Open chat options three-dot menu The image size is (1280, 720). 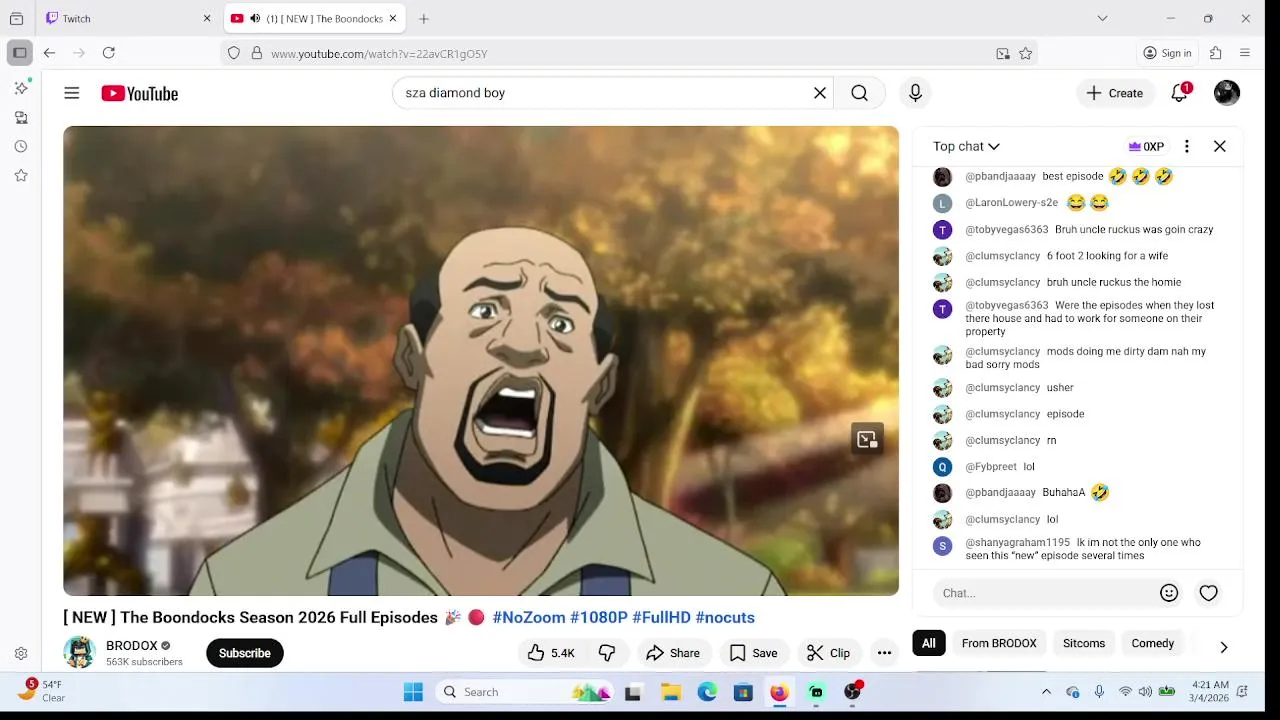point(1187,146)
